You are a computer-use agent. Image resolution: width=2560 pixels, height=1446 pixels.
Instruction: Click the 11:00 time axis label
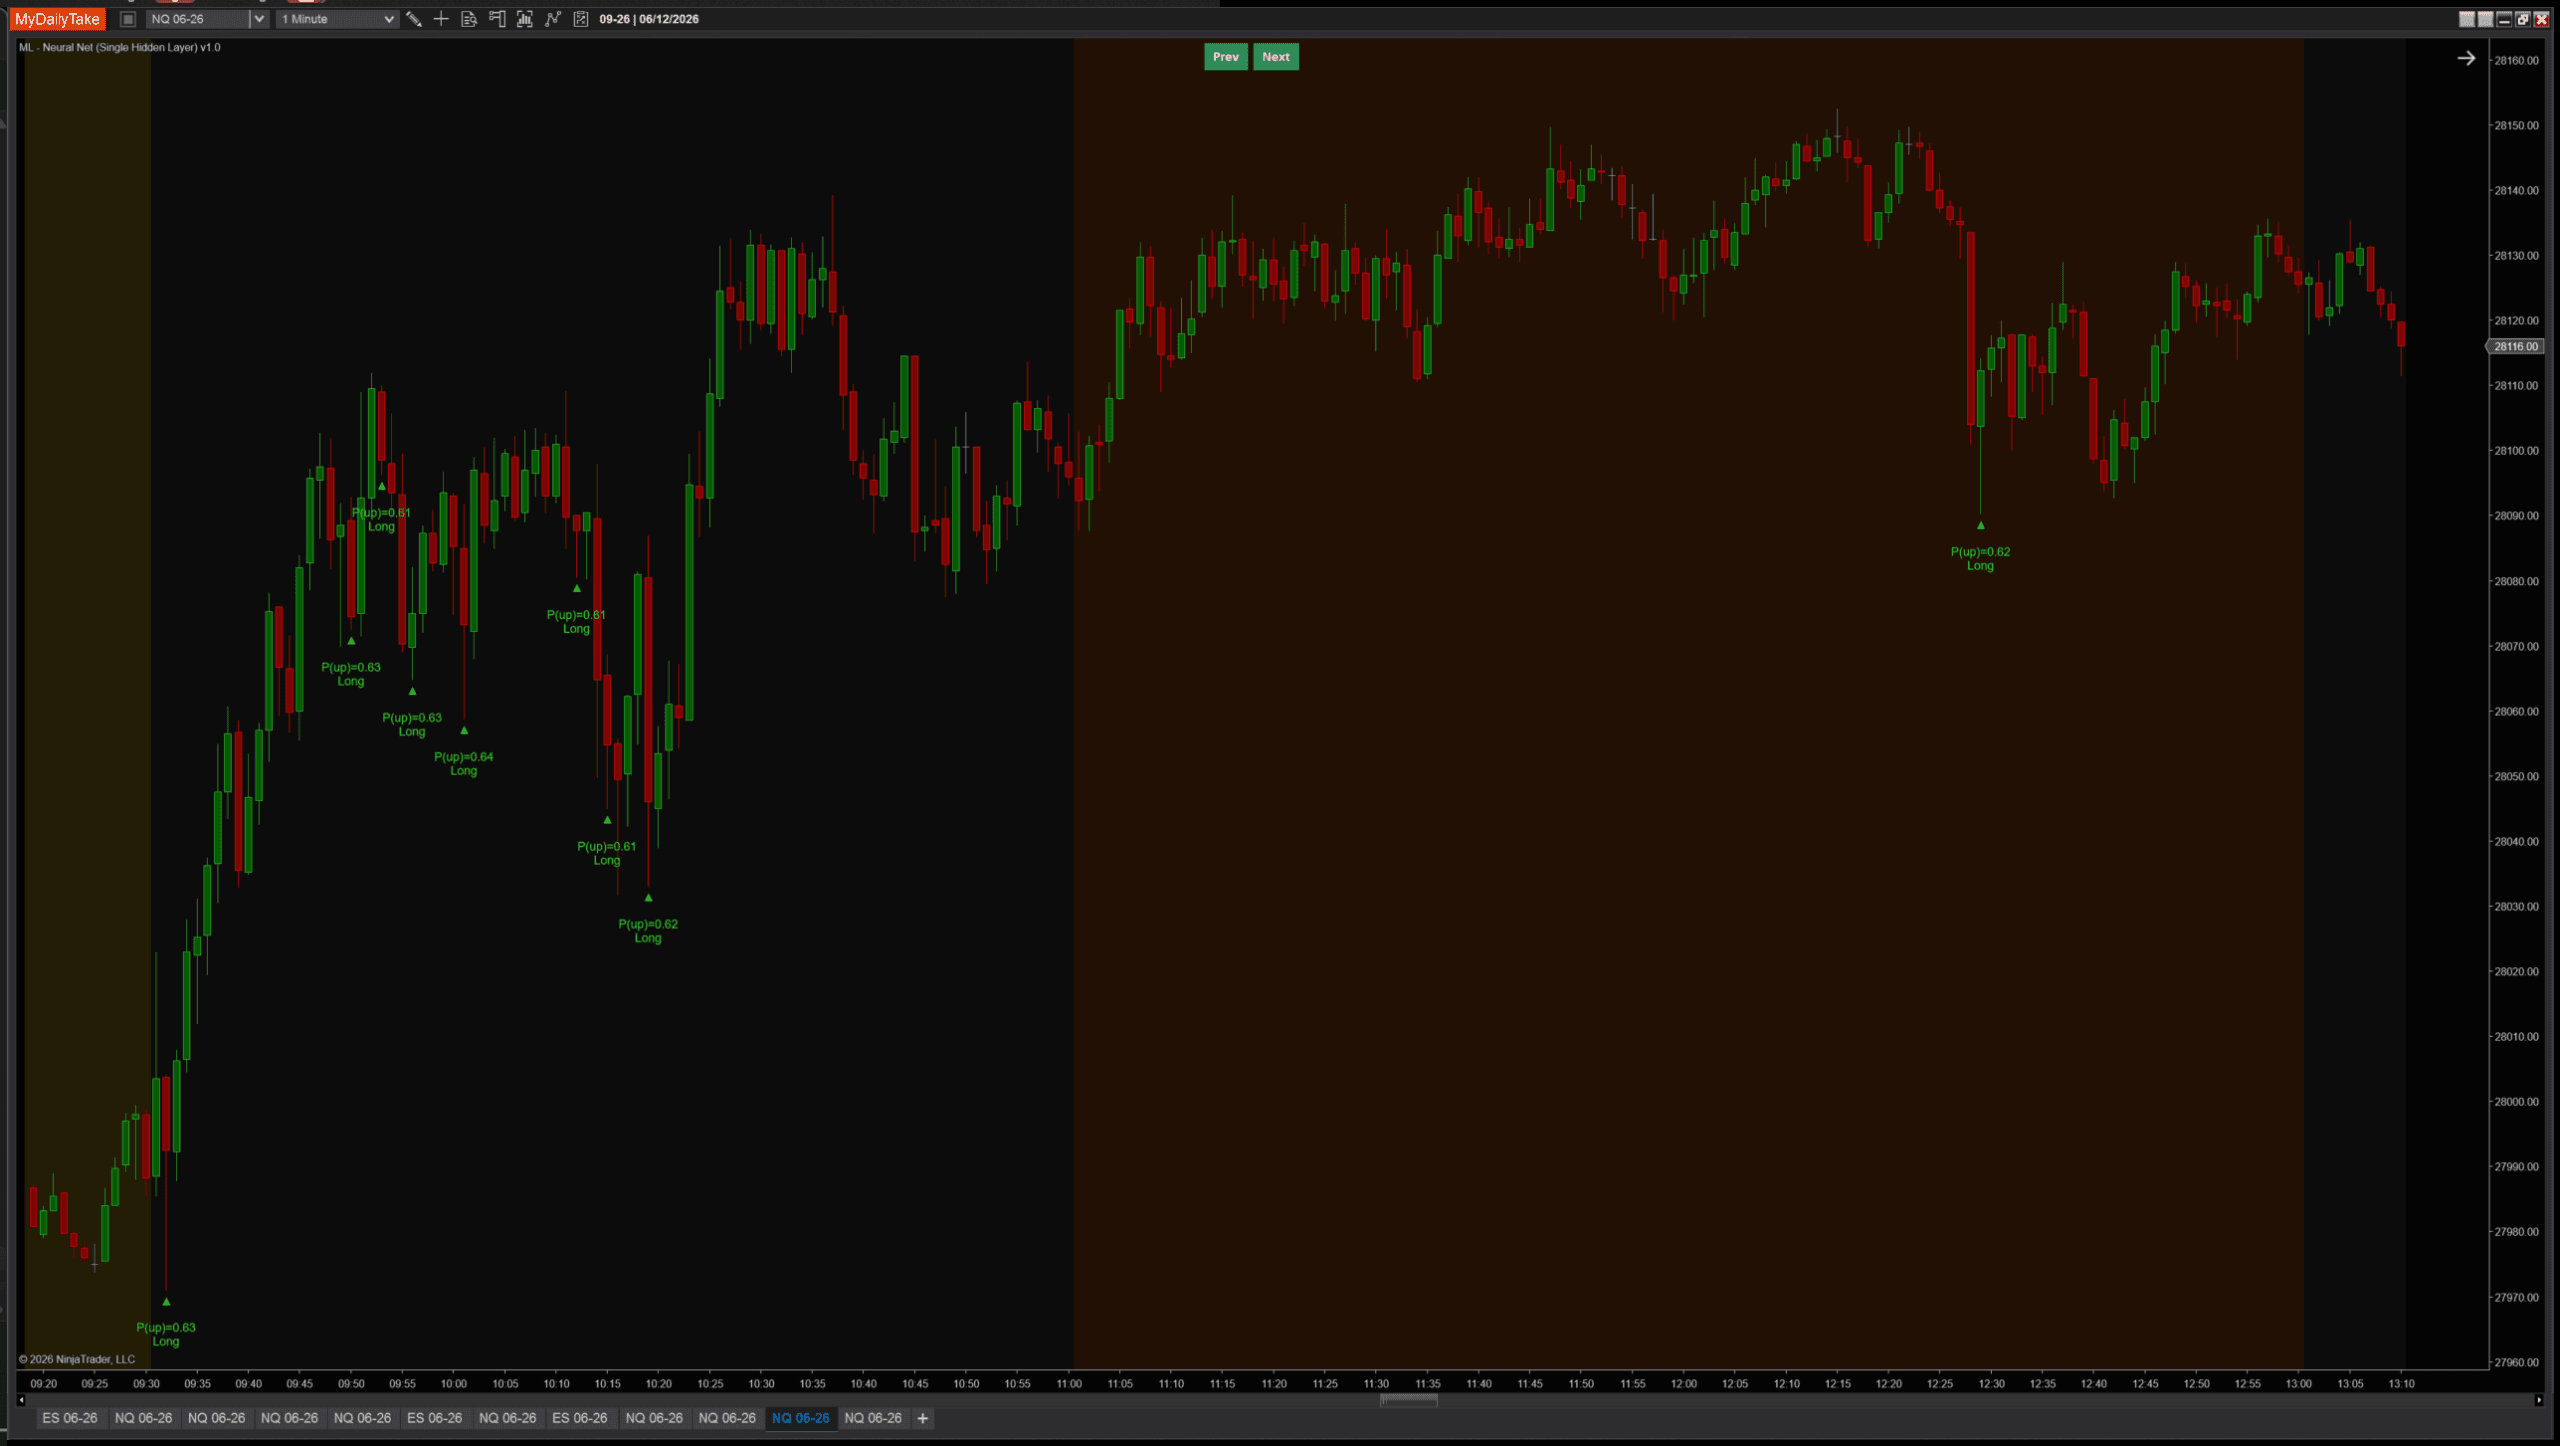click(1069, 1384)
